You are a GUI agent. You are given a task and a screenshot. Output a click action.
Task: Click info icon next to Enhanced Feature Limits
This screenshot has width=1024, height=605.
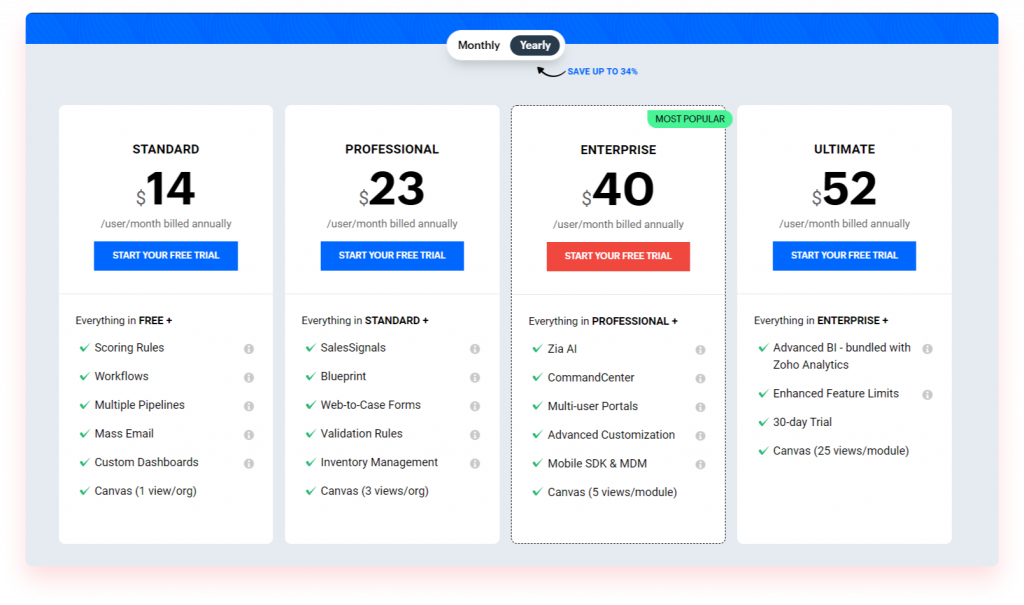pos(927,395)
